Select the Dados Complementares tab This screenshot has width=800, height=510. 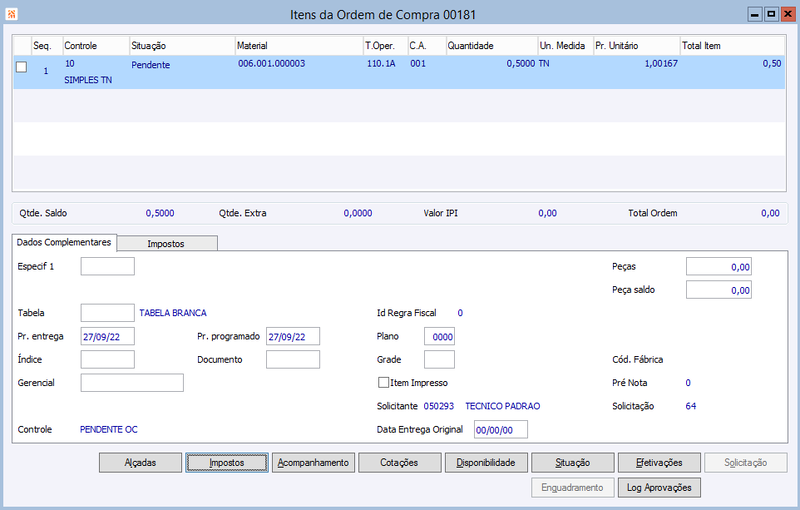click(64, 242)
